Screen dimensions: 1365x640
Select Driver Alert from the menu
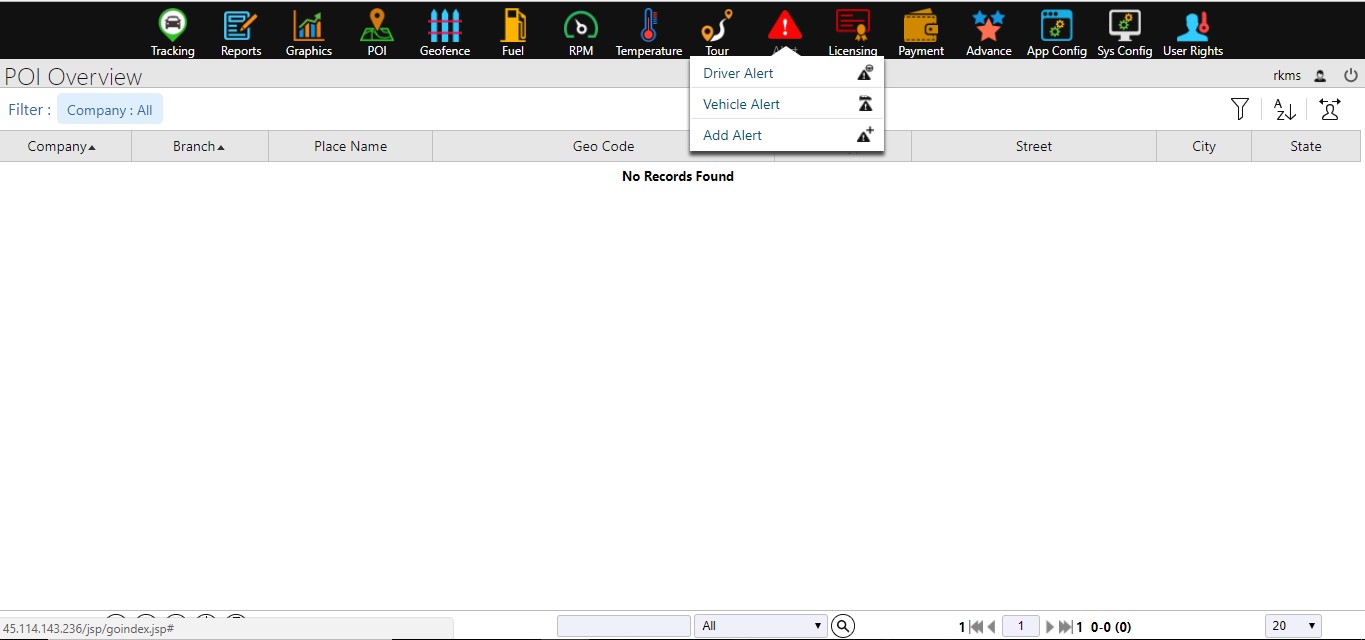[x=738, y=73]
